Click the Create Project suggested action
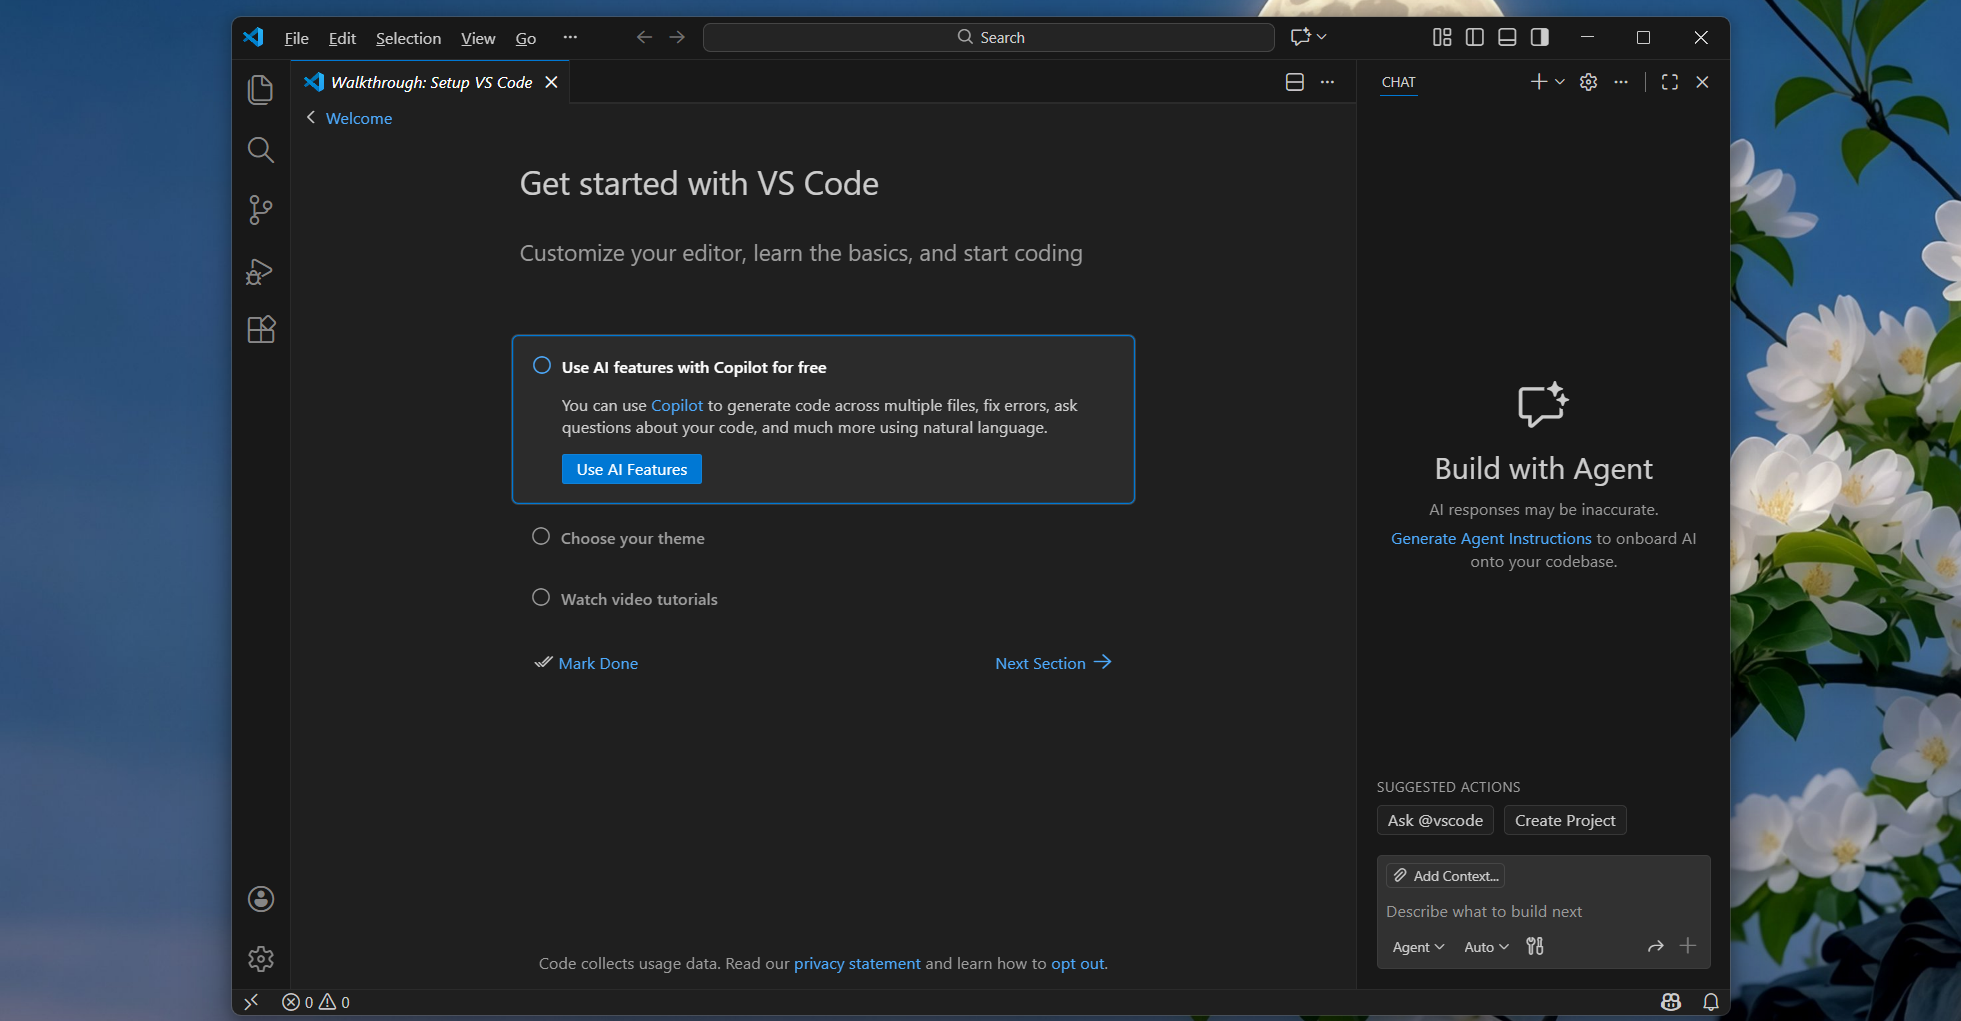Screen dimensions: 1961x1021 pos(1565,820)
